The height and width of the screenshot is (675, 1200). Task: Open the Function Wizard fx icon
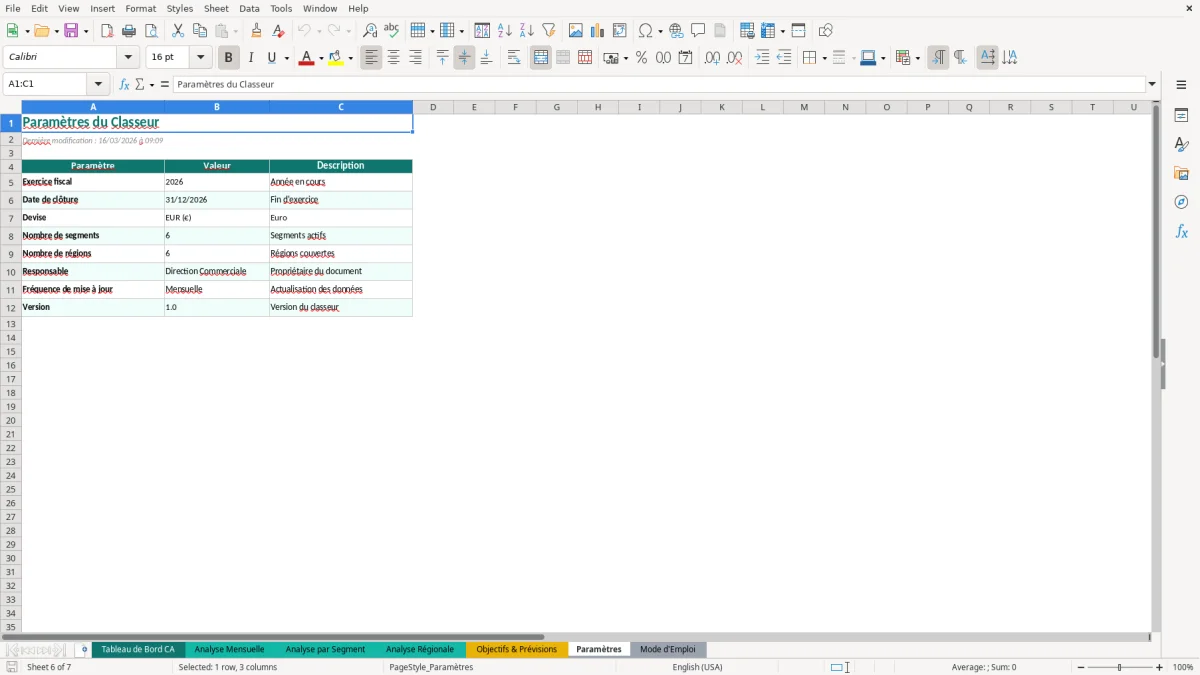tap(124, 84)
